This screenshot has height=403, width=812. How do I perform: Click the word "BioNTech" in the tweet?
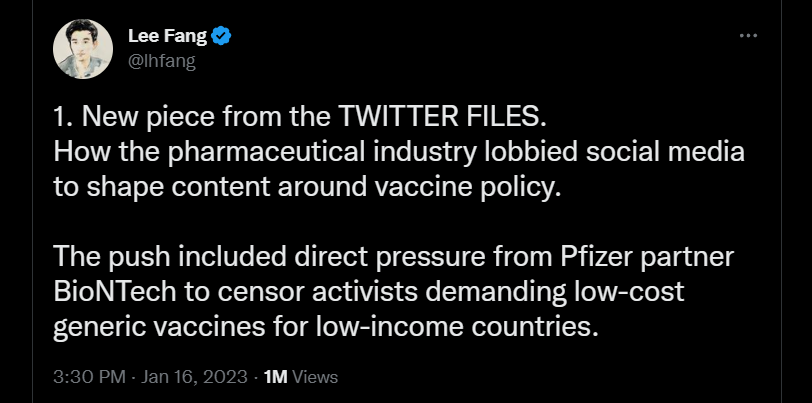[x=103, y=288]
